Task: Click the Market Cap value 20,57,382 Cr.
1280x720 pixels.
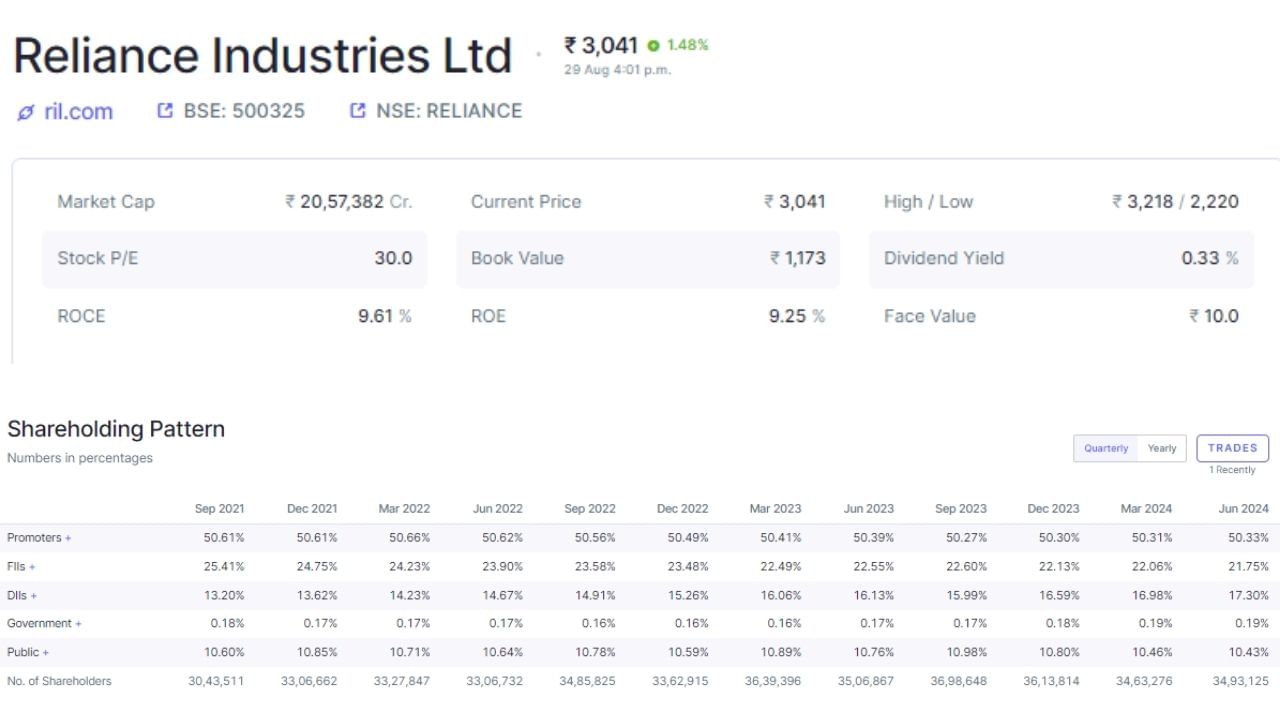Action: [348, 201]
